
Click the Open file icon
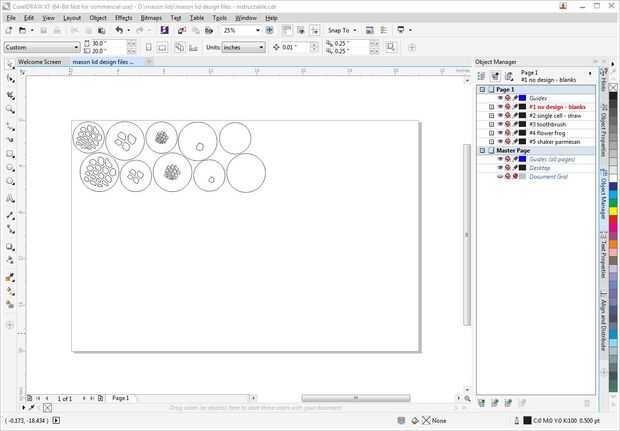point(23,30)
